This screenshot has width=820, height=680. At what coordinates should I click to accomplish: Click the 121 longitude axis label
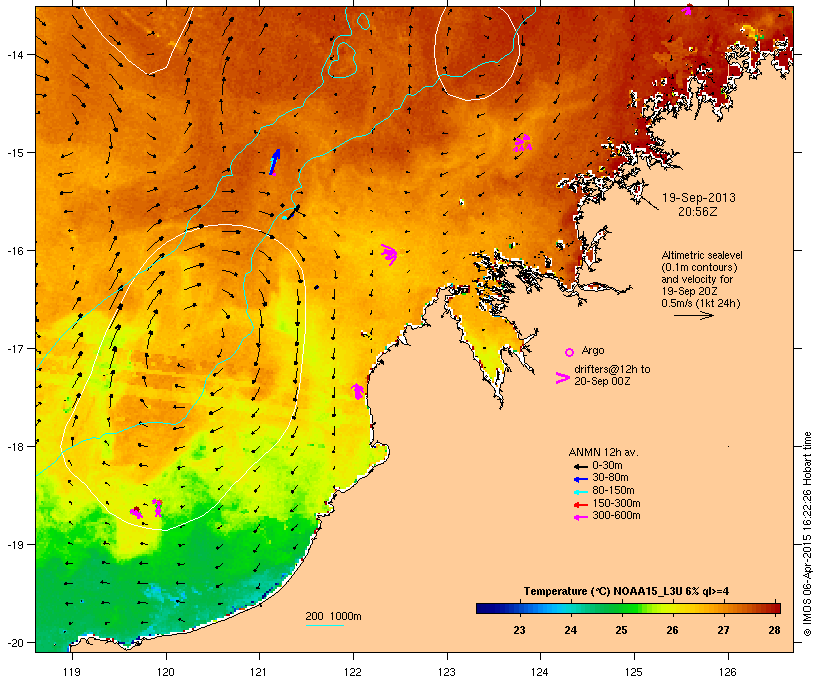point(259,672)
